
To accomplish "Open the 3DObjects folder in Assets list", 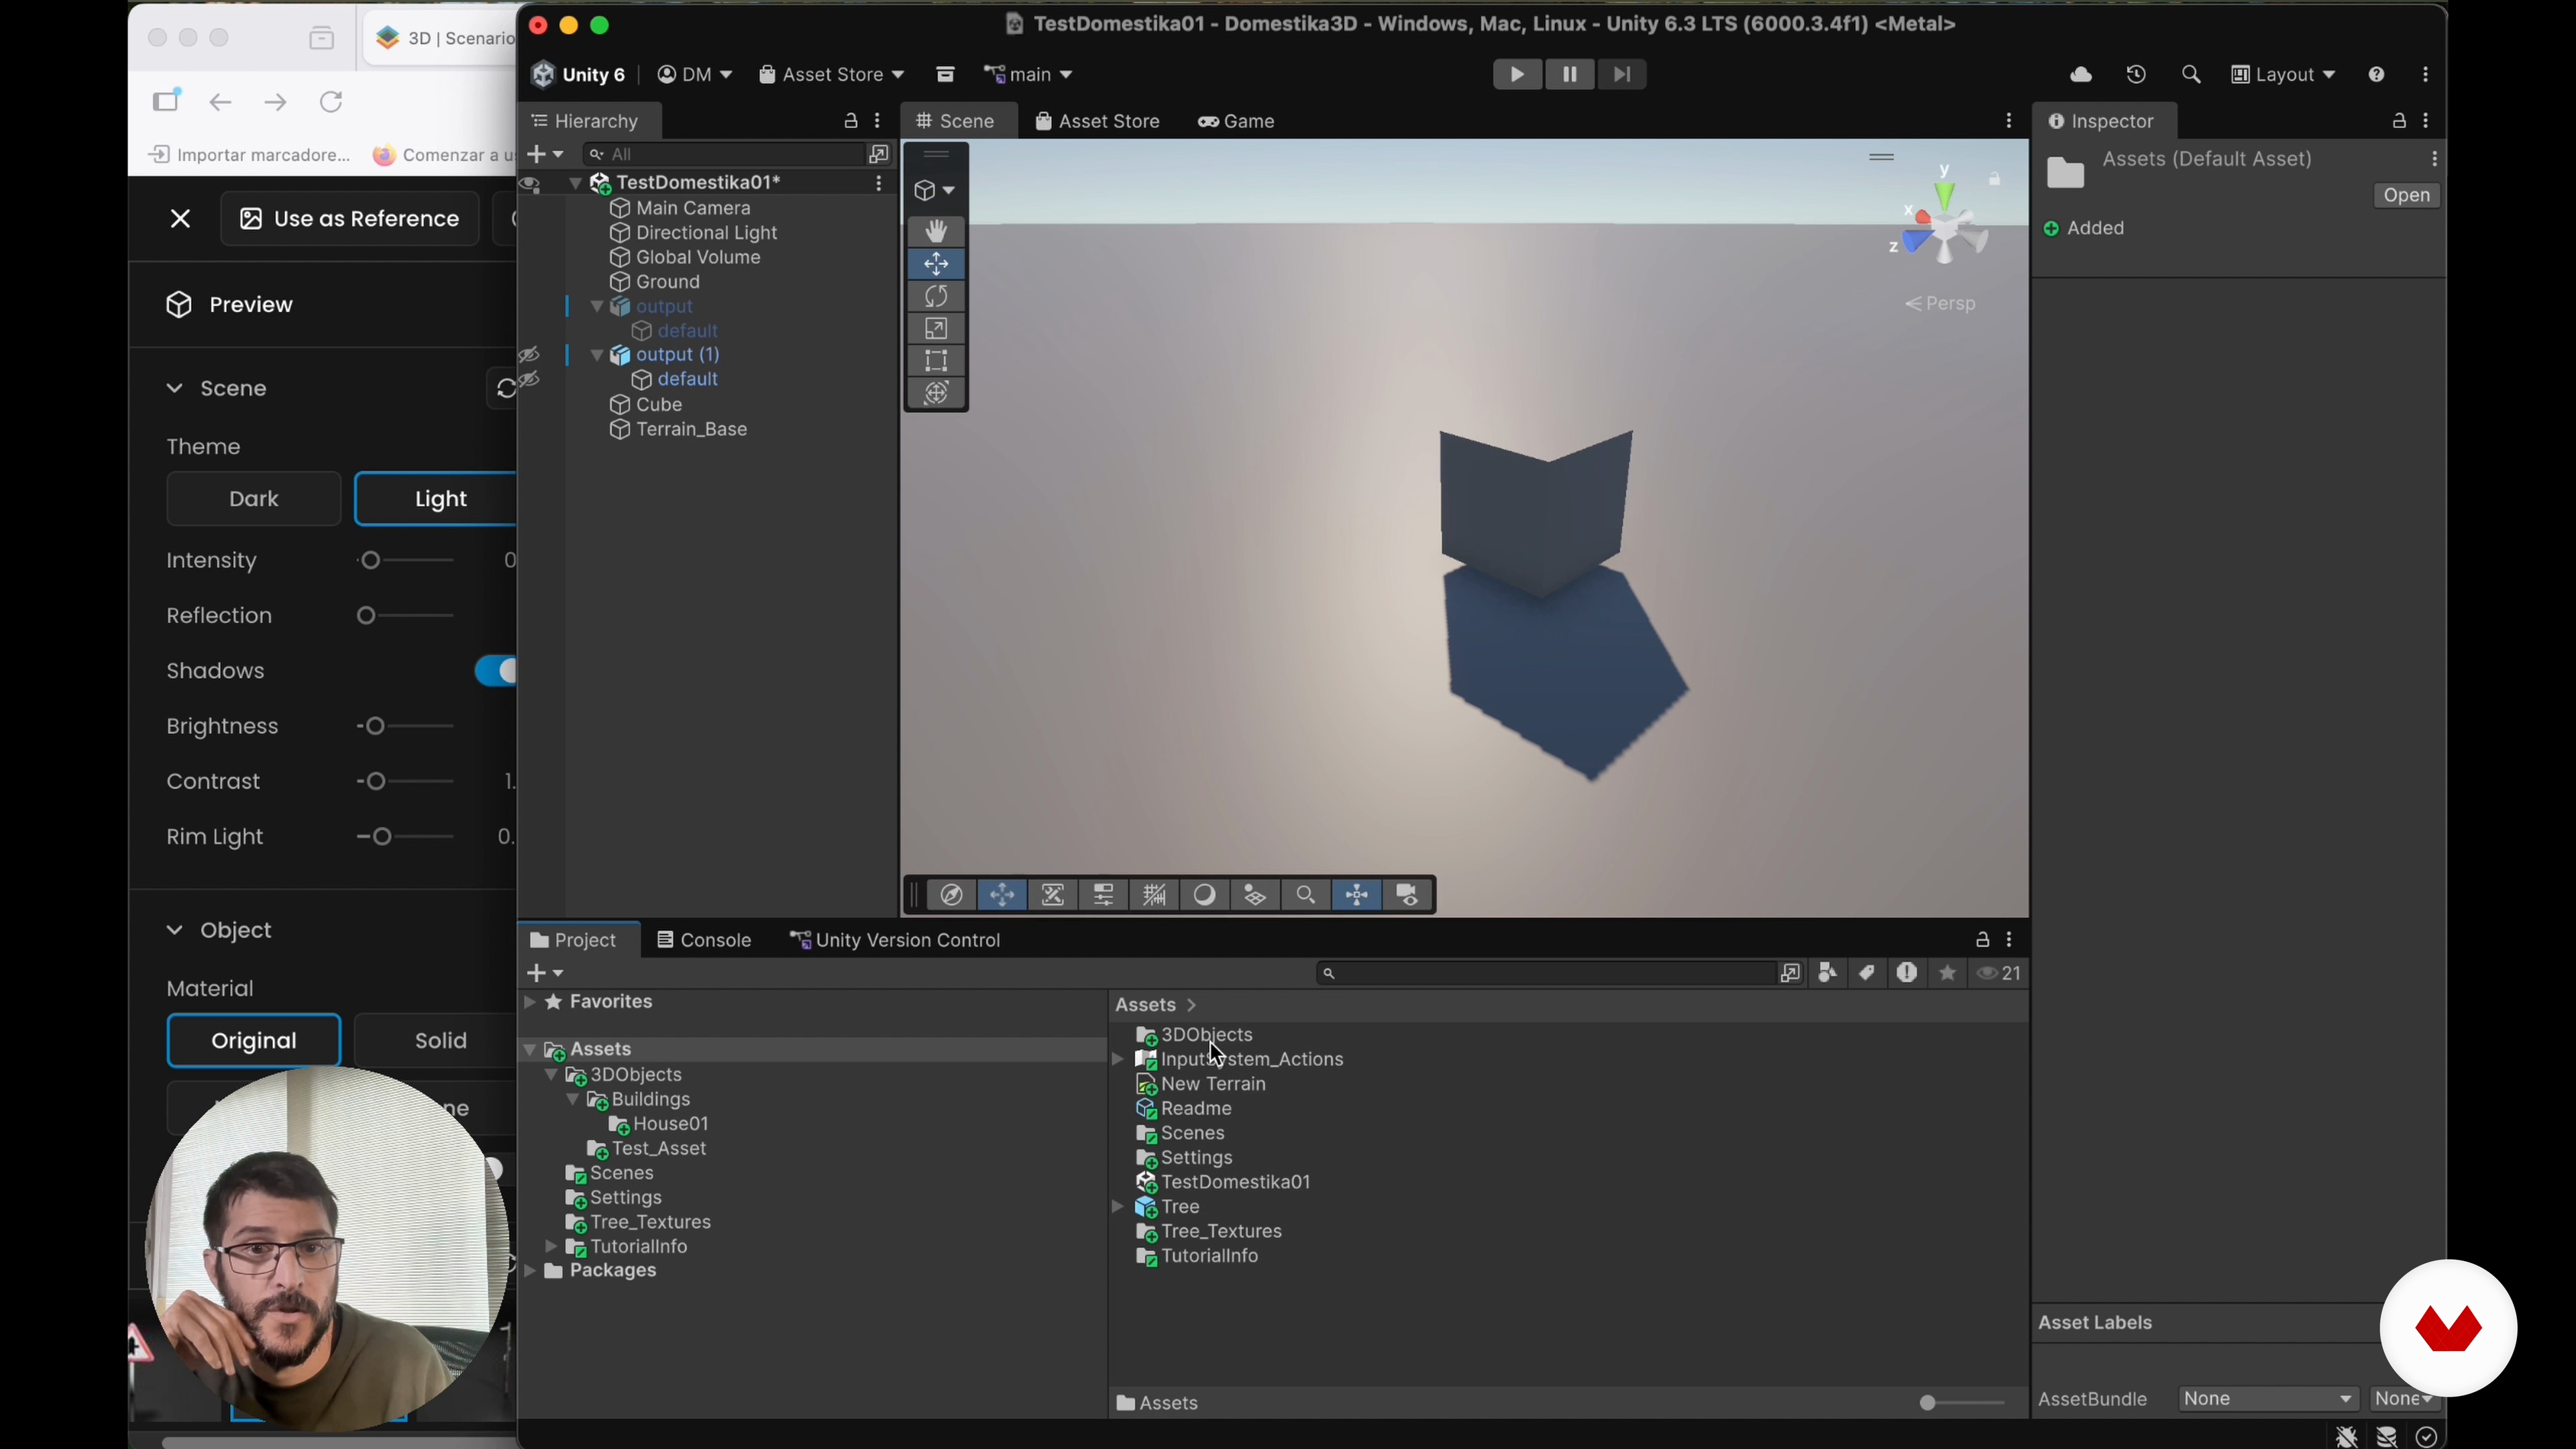I will click(x=1206, y=1035).
